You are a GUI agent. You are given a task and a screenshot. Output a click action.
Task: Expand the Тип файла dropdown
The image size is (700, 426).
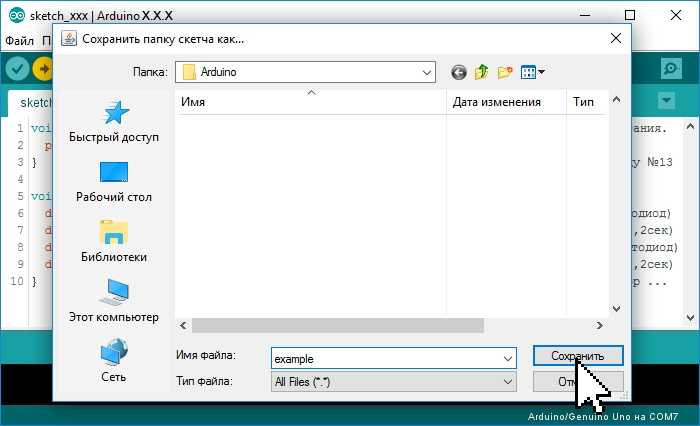[393, 382]
